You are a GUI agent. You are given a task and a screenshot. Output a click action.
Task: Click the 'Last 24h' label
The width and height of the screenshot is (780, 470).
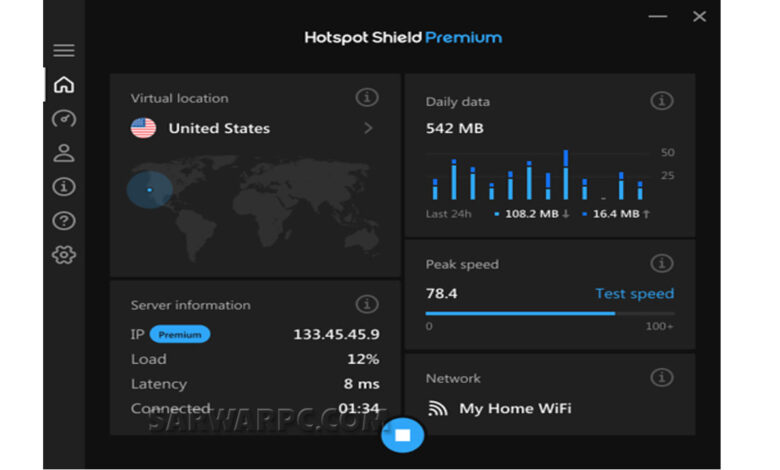[448, 214]
